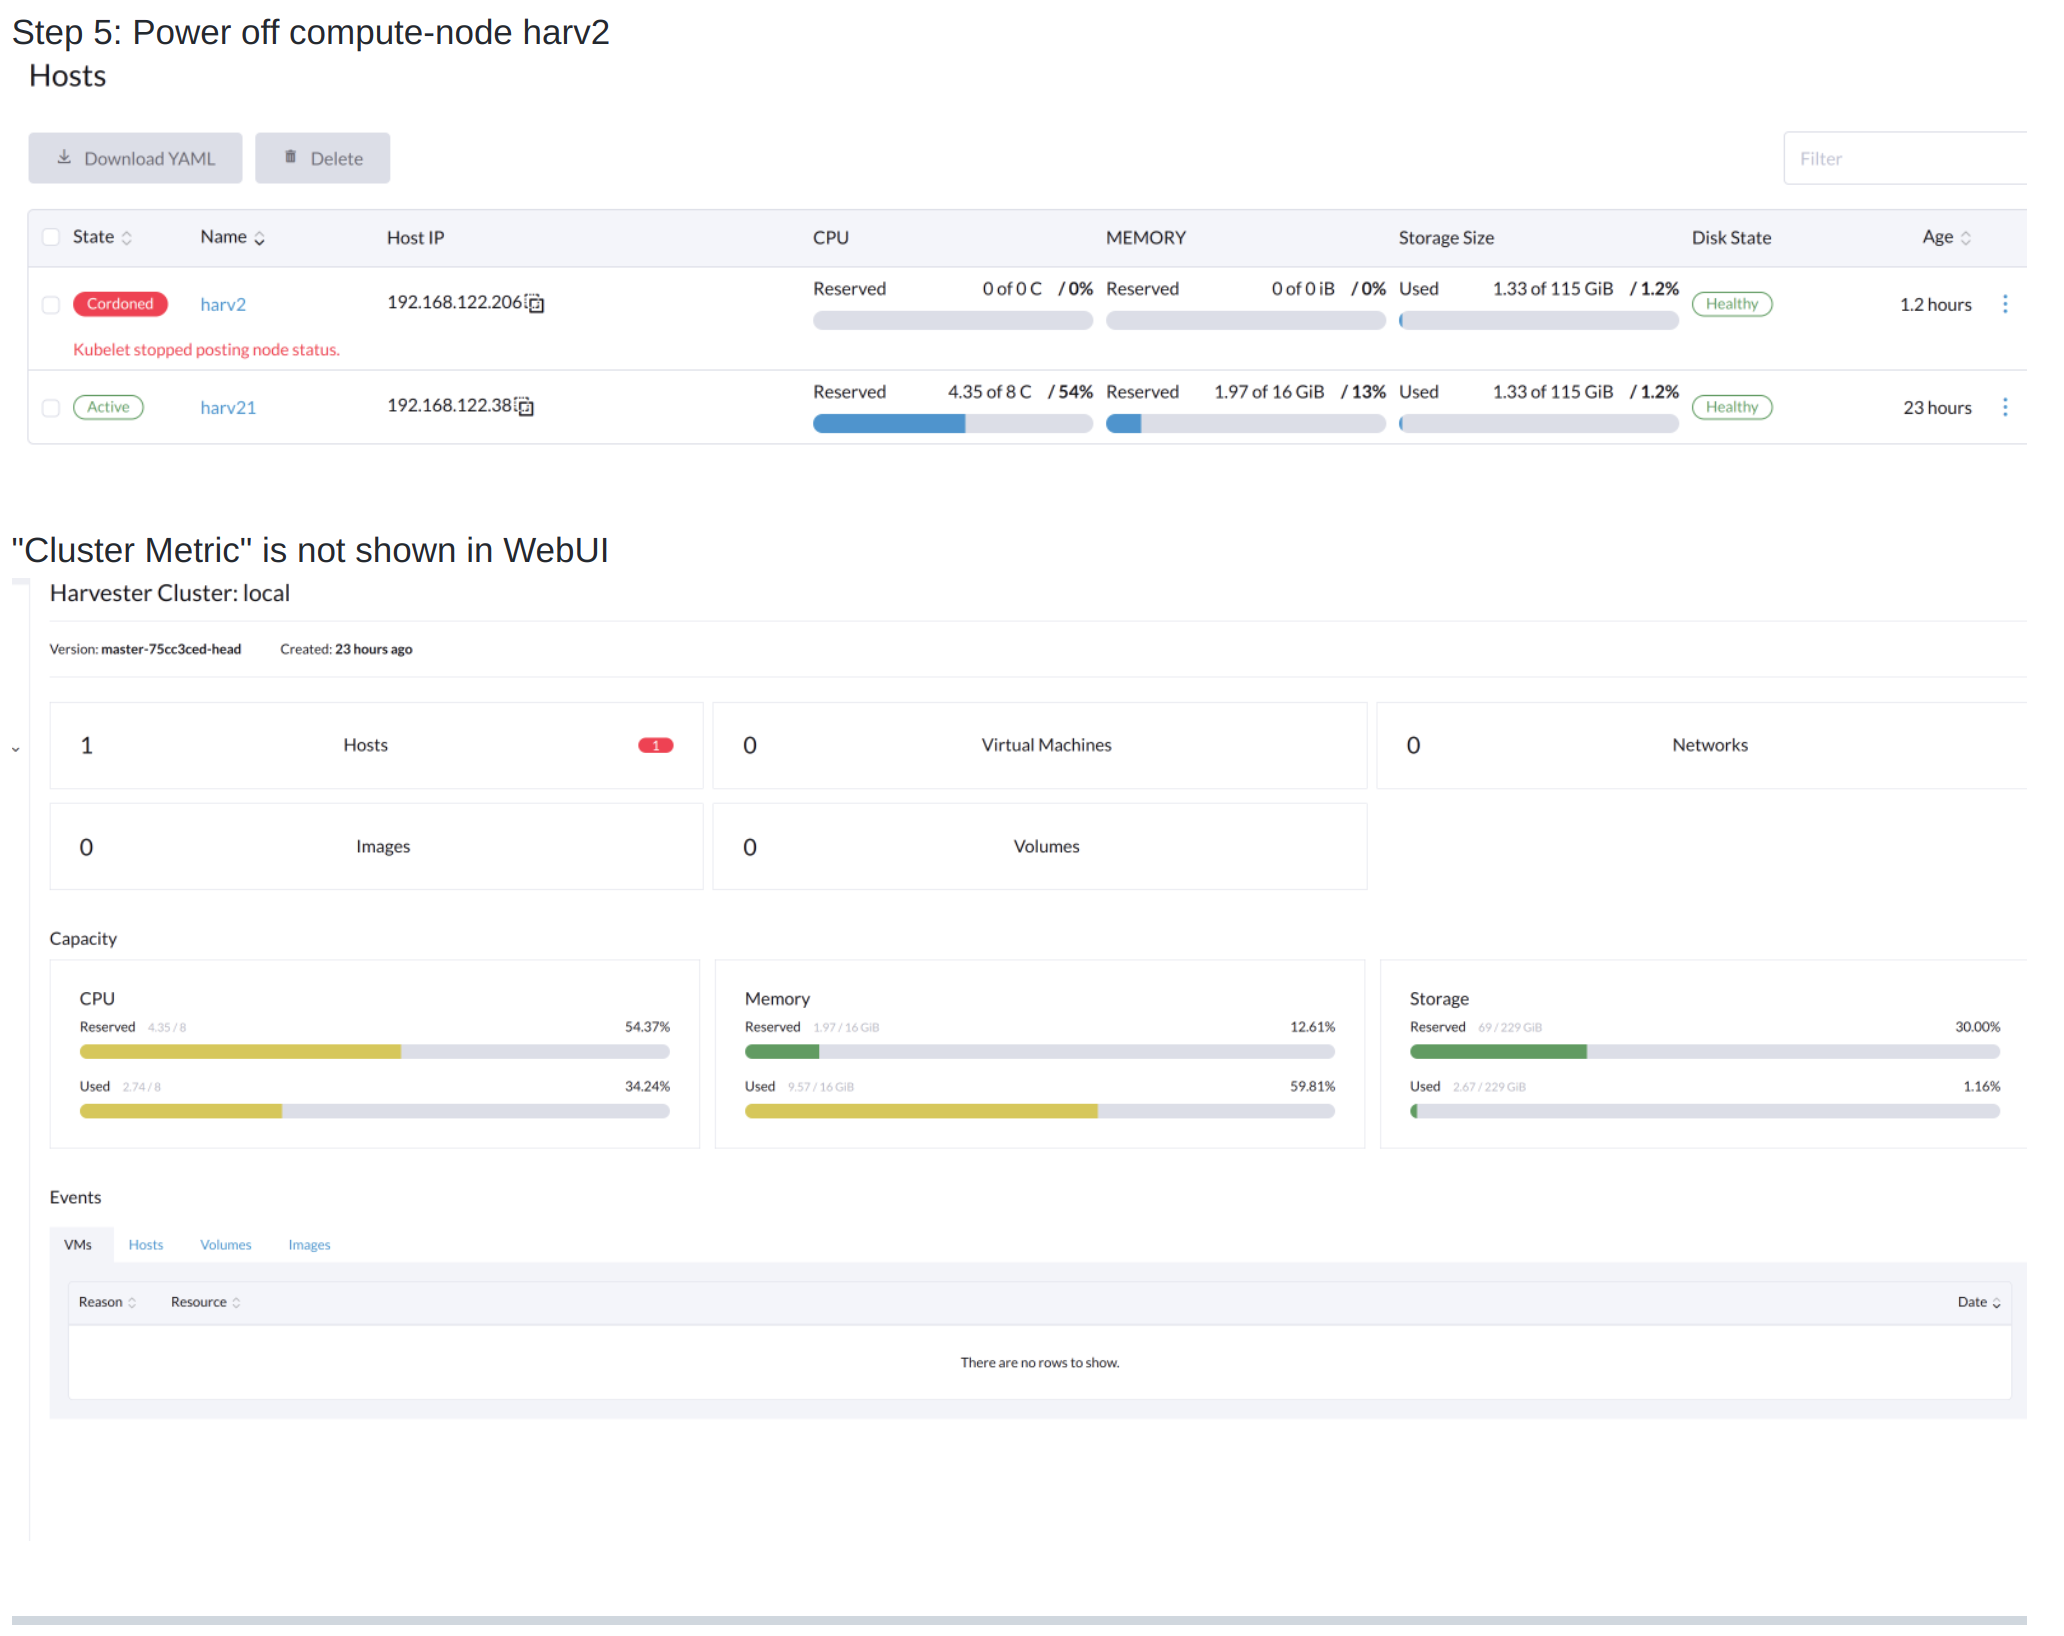Open the harv2 host details link
Viewport: 2064px width, 1636px height.
click(x=222, y=304)
